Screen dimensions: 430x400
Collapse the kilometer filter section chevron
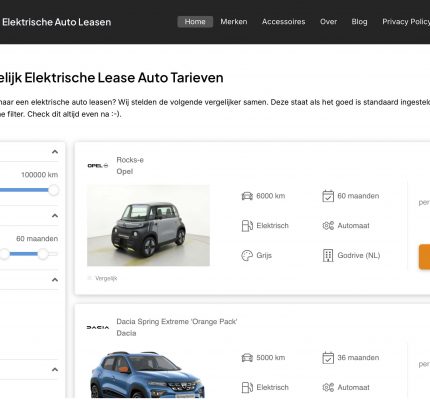tap(55, 152)
